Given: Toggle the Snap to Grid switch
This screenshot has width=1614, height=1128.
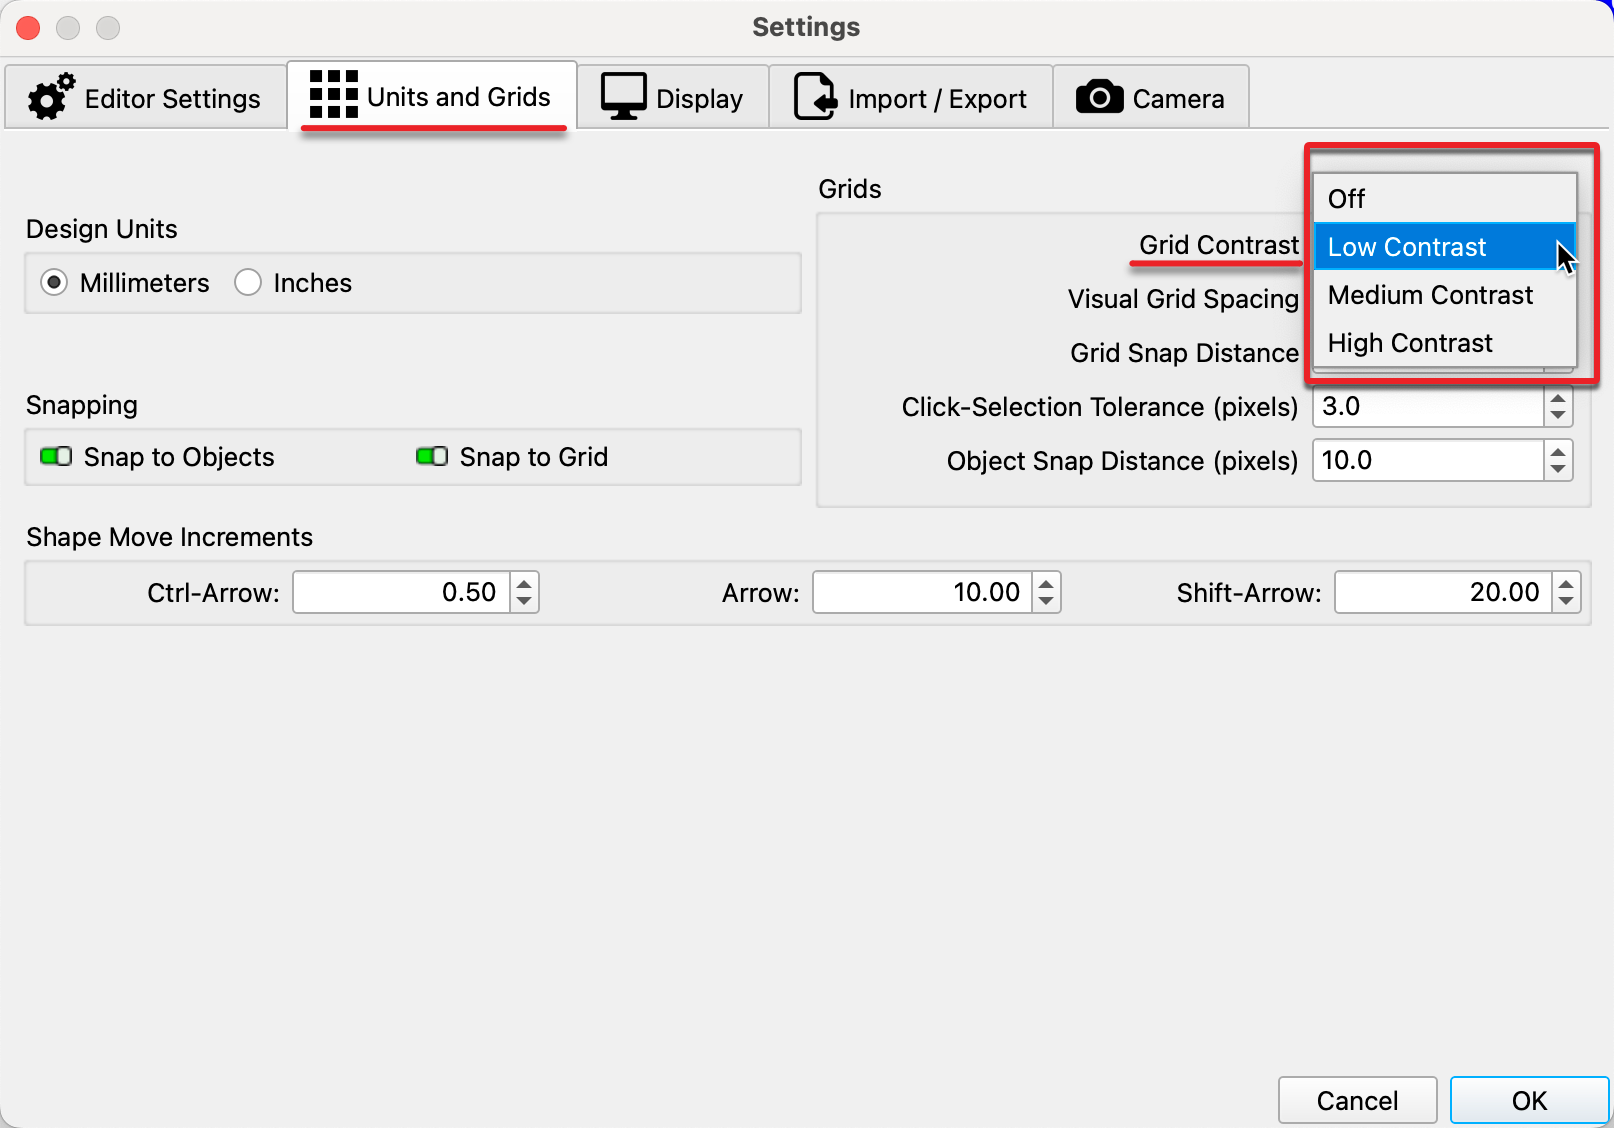Looking at the screenshot, I should (432, 457).
